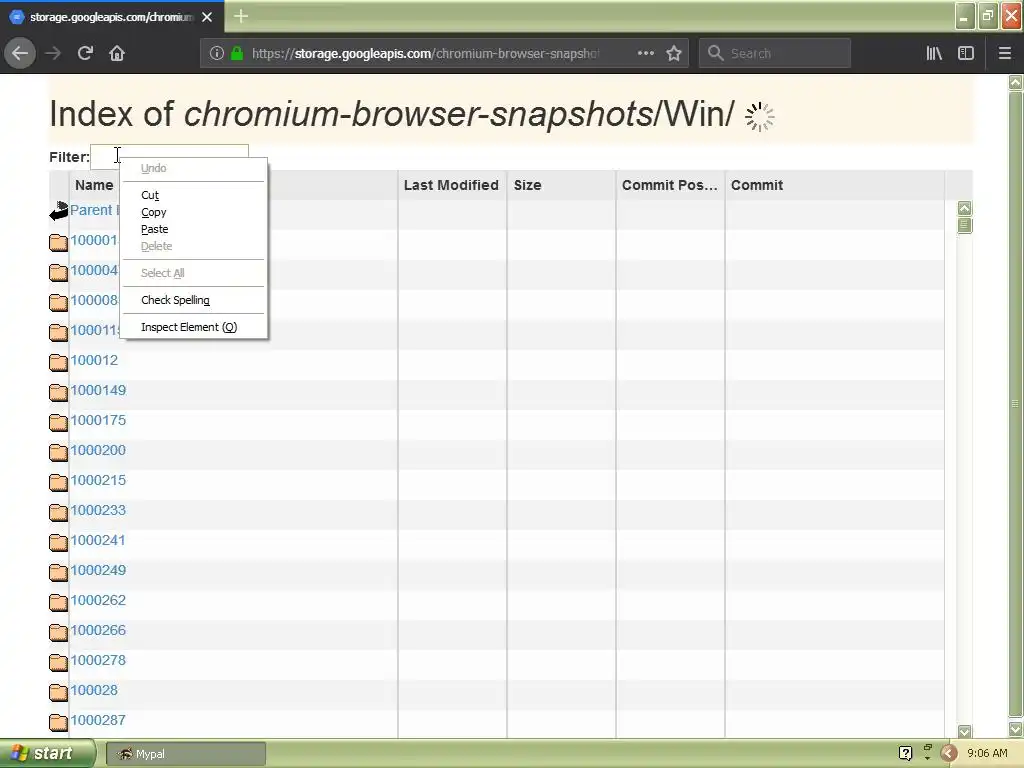The width and height of the screenshot is (1024, 768).
Task: Click folder icon next to 1000215
Action: click(x=58, y=482)
